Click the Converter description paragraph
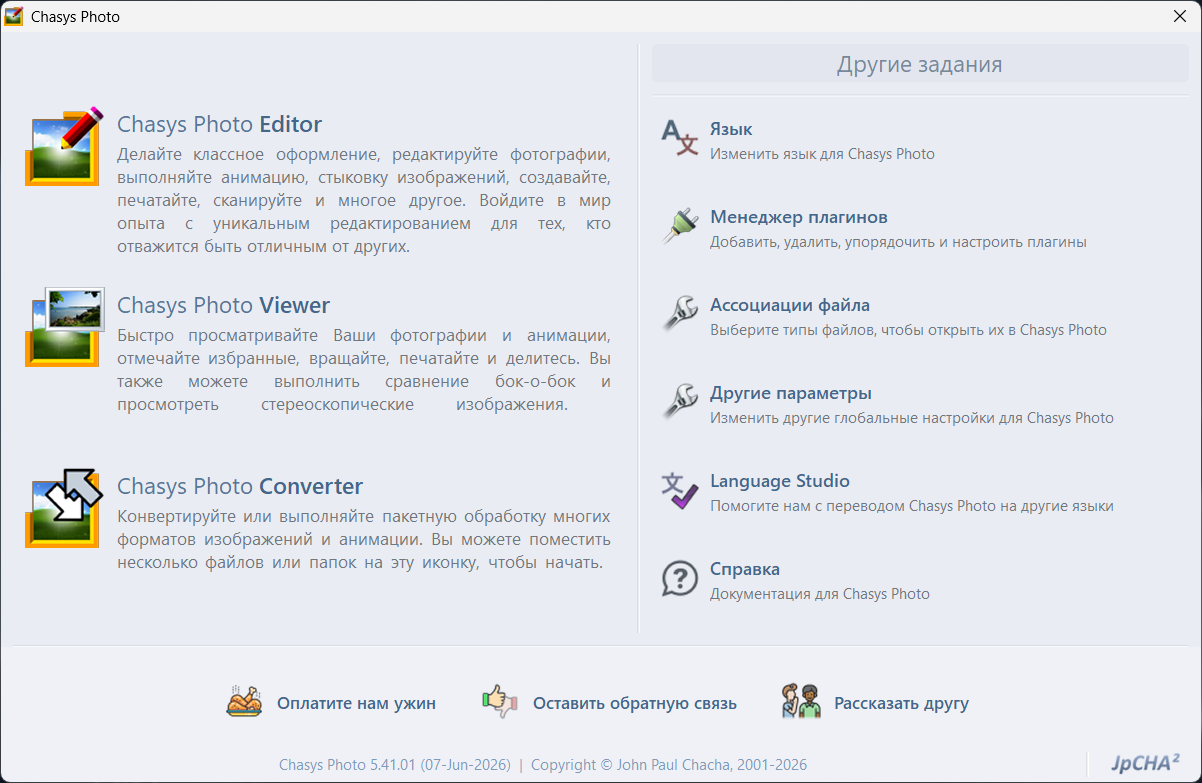The image size is (1202, 783). pos(364,539)
